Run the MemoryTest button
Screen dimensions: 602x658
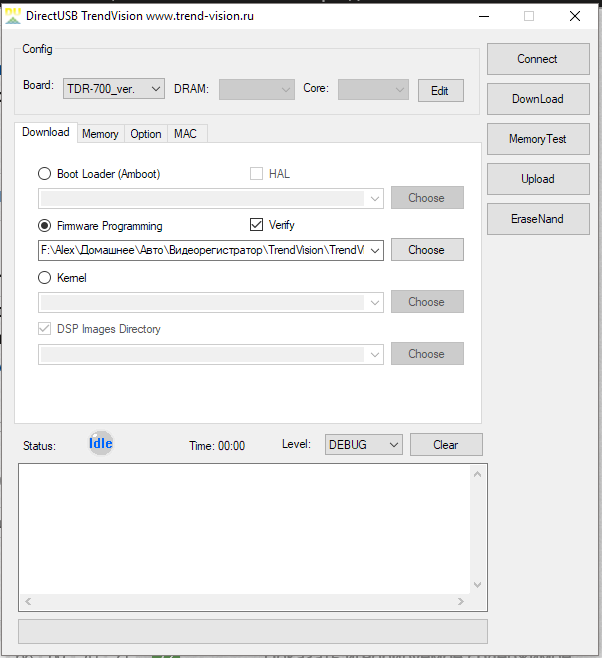click(x=537, y=139)
